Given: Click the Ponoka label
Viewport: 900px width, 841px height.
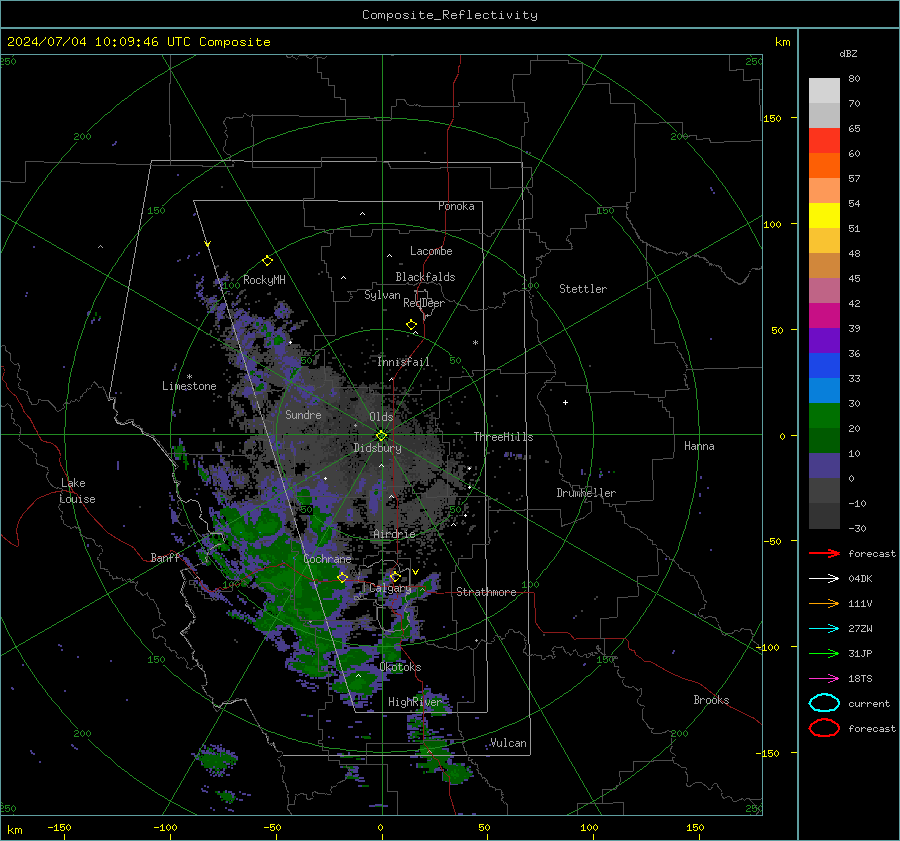Looking at the screenshot, I should point(456,206).
